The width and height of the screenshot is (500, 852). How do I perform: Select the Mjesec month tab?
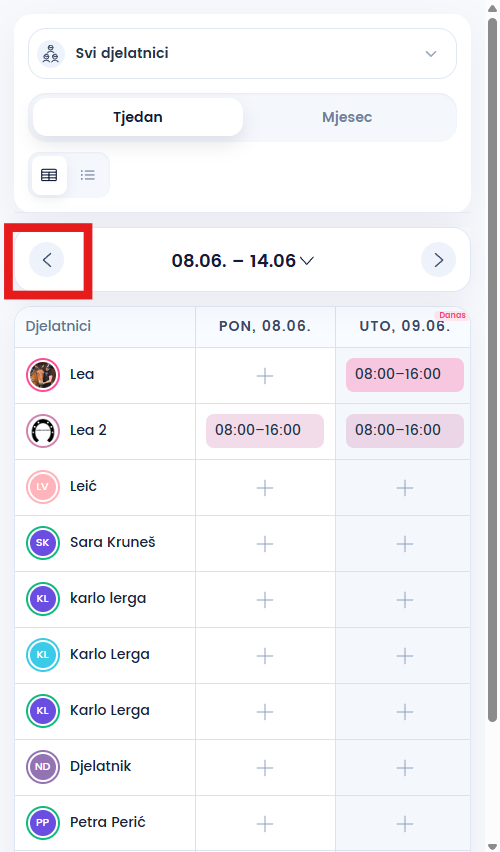tap(347, 117)
